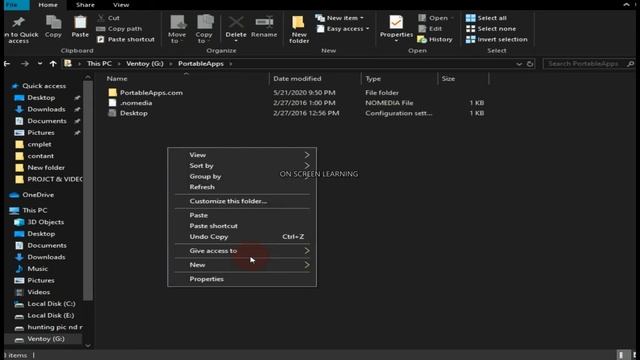Click Invert selection in the ribbon
Viewport: 640px width, 360px height.
click(x=497, y=39)
